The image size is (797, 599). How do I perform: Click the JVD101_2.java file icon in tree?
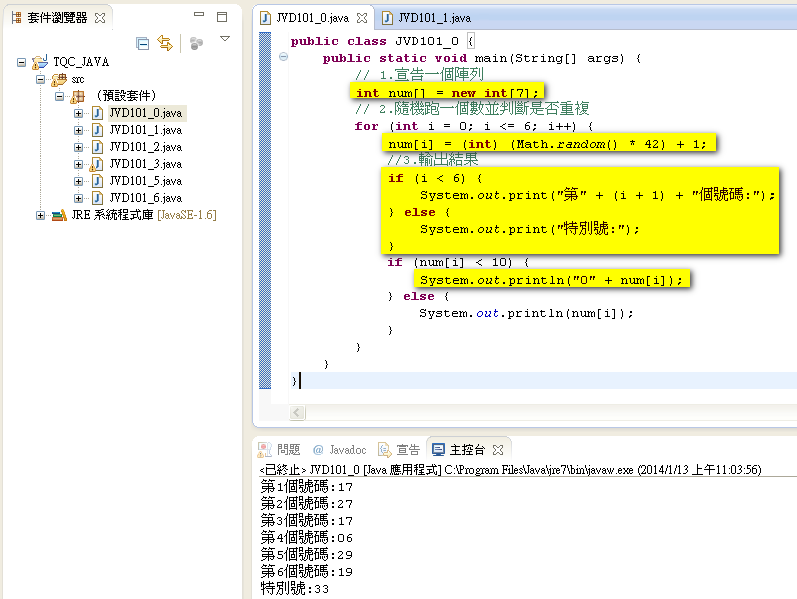pyautogui.click(x=97, y=147)
